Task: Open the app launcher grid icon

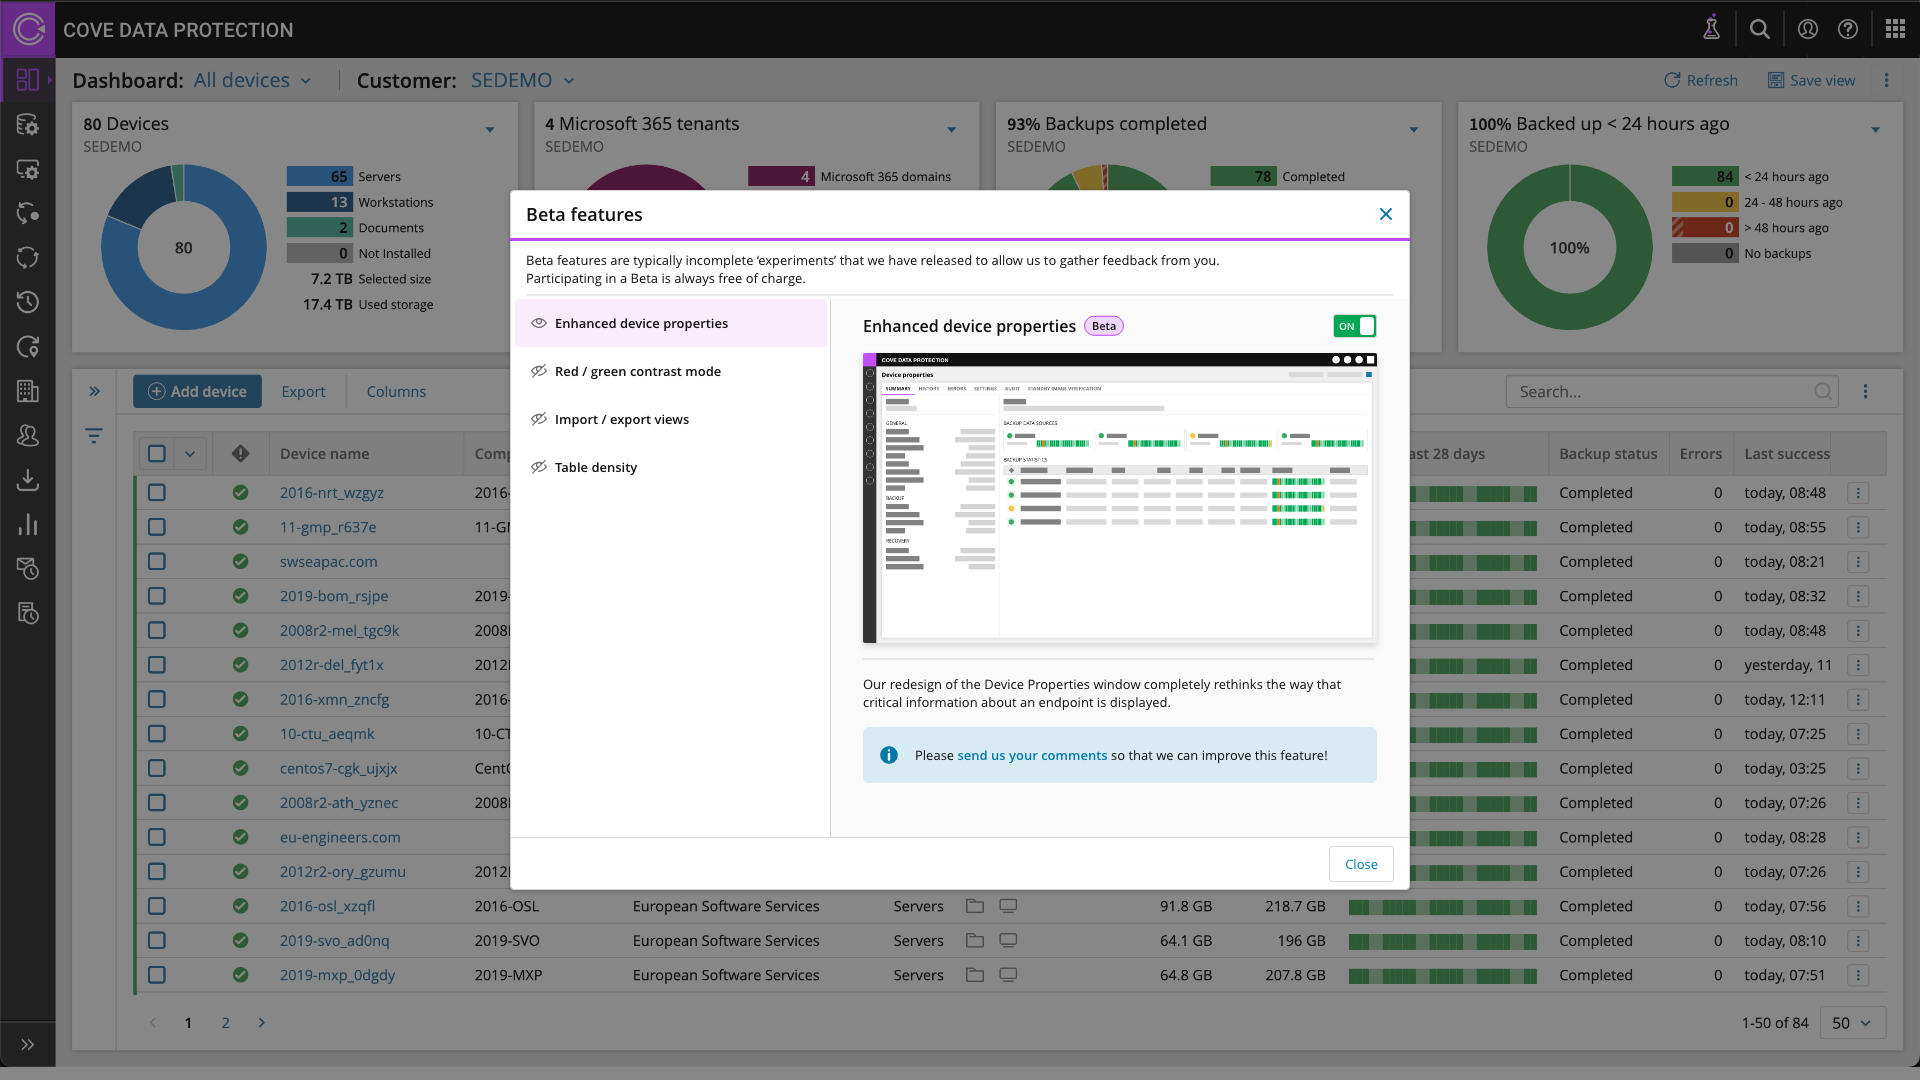Action: (x=1895, y=29)
